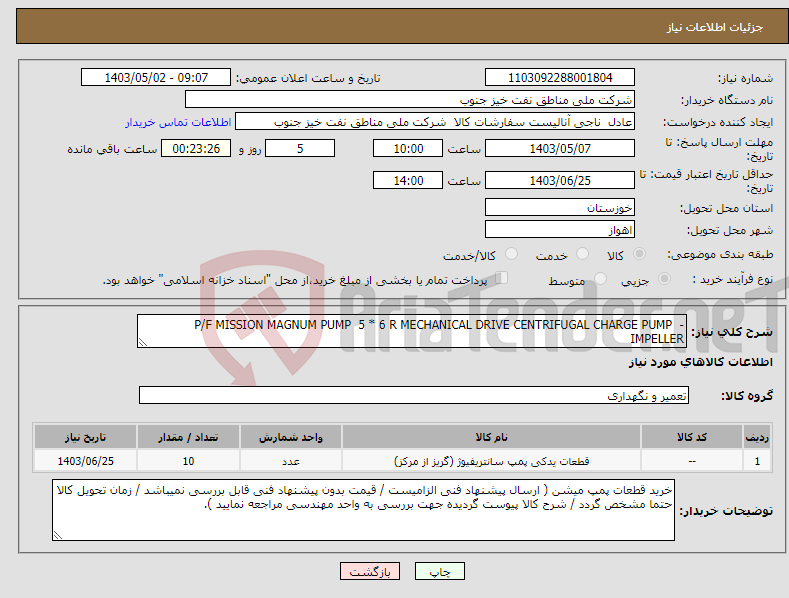This screenshot has height=598, width=789.
Task: Click the شرح کلی نیاز label
Action: 732,332
